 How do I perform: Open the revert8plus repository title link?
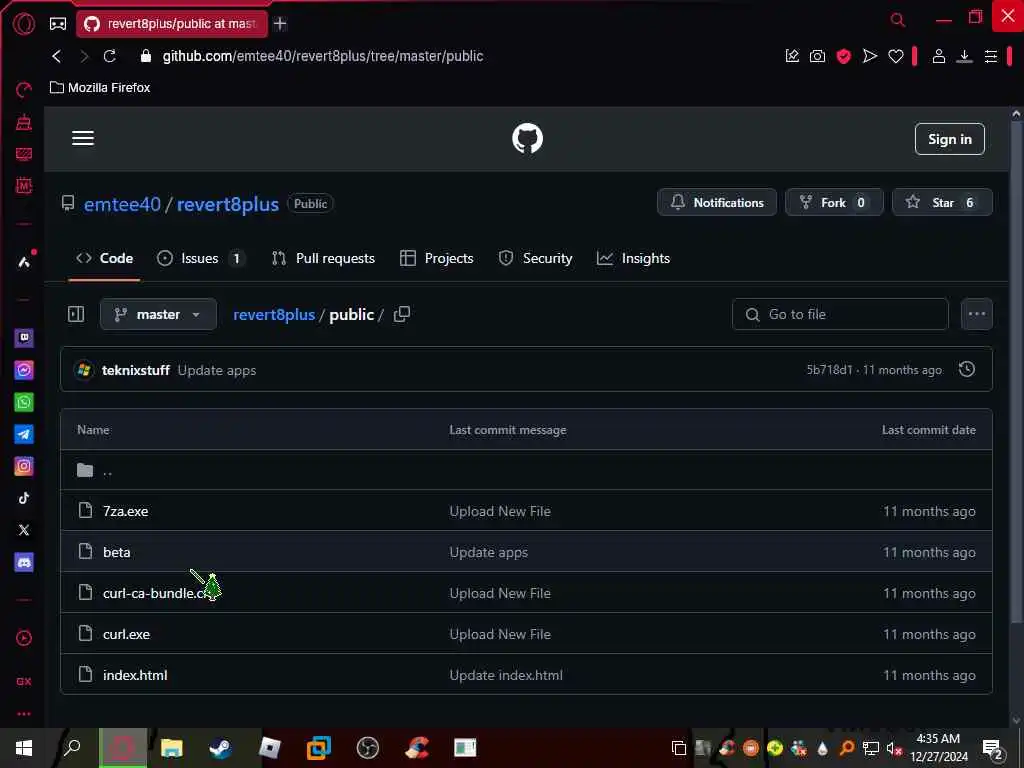[x=228, y=204]
